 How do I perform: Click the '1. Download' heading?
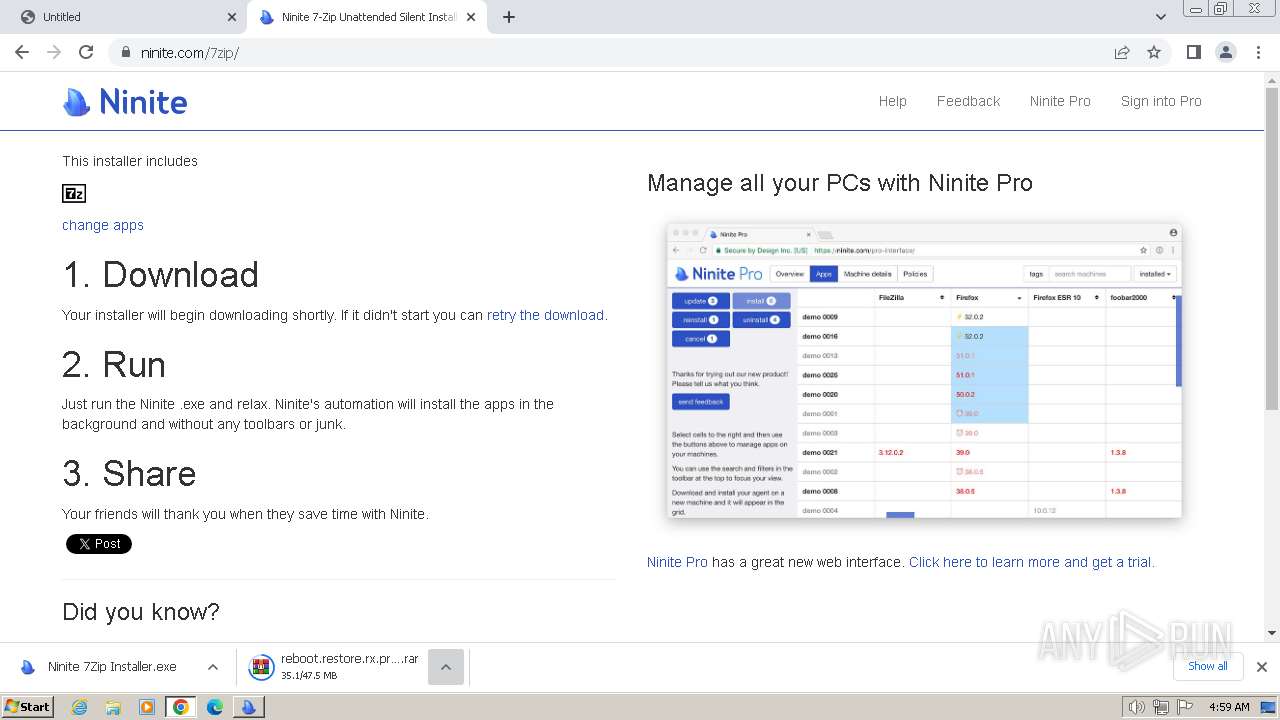coord(161,275)
